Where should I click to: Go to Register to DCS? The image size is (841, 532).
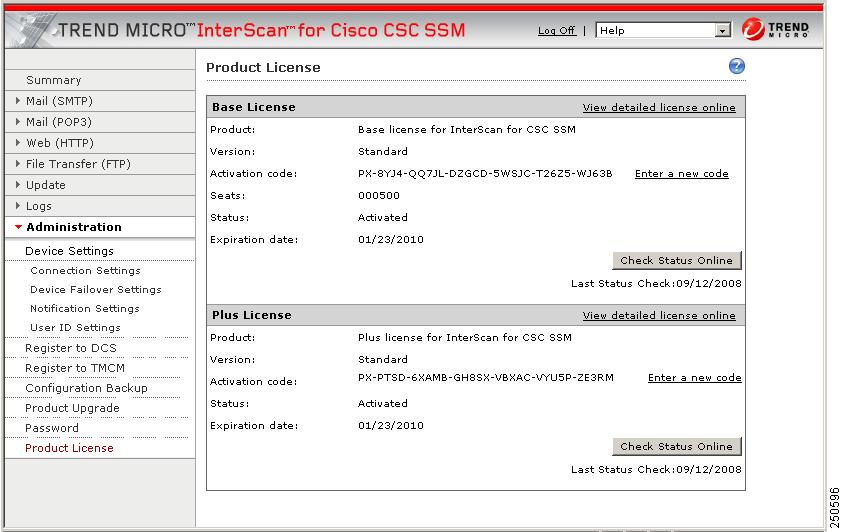[x=71, y=348]
